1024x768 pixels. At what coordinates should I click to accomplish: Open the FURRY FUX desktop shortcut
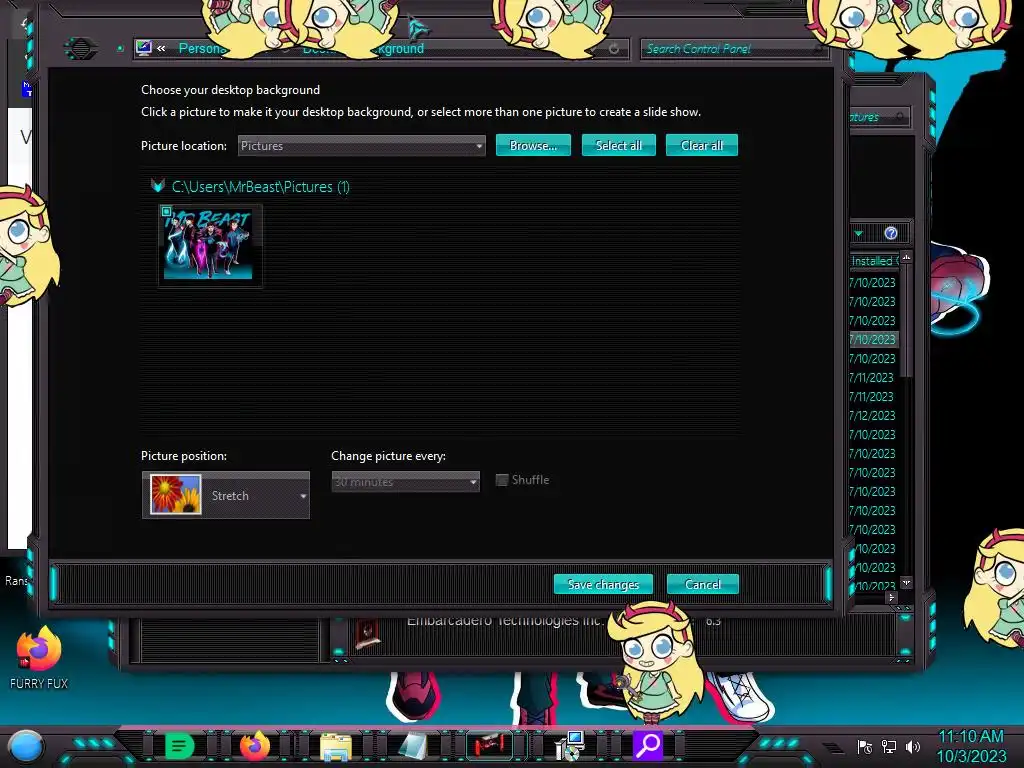39,657
